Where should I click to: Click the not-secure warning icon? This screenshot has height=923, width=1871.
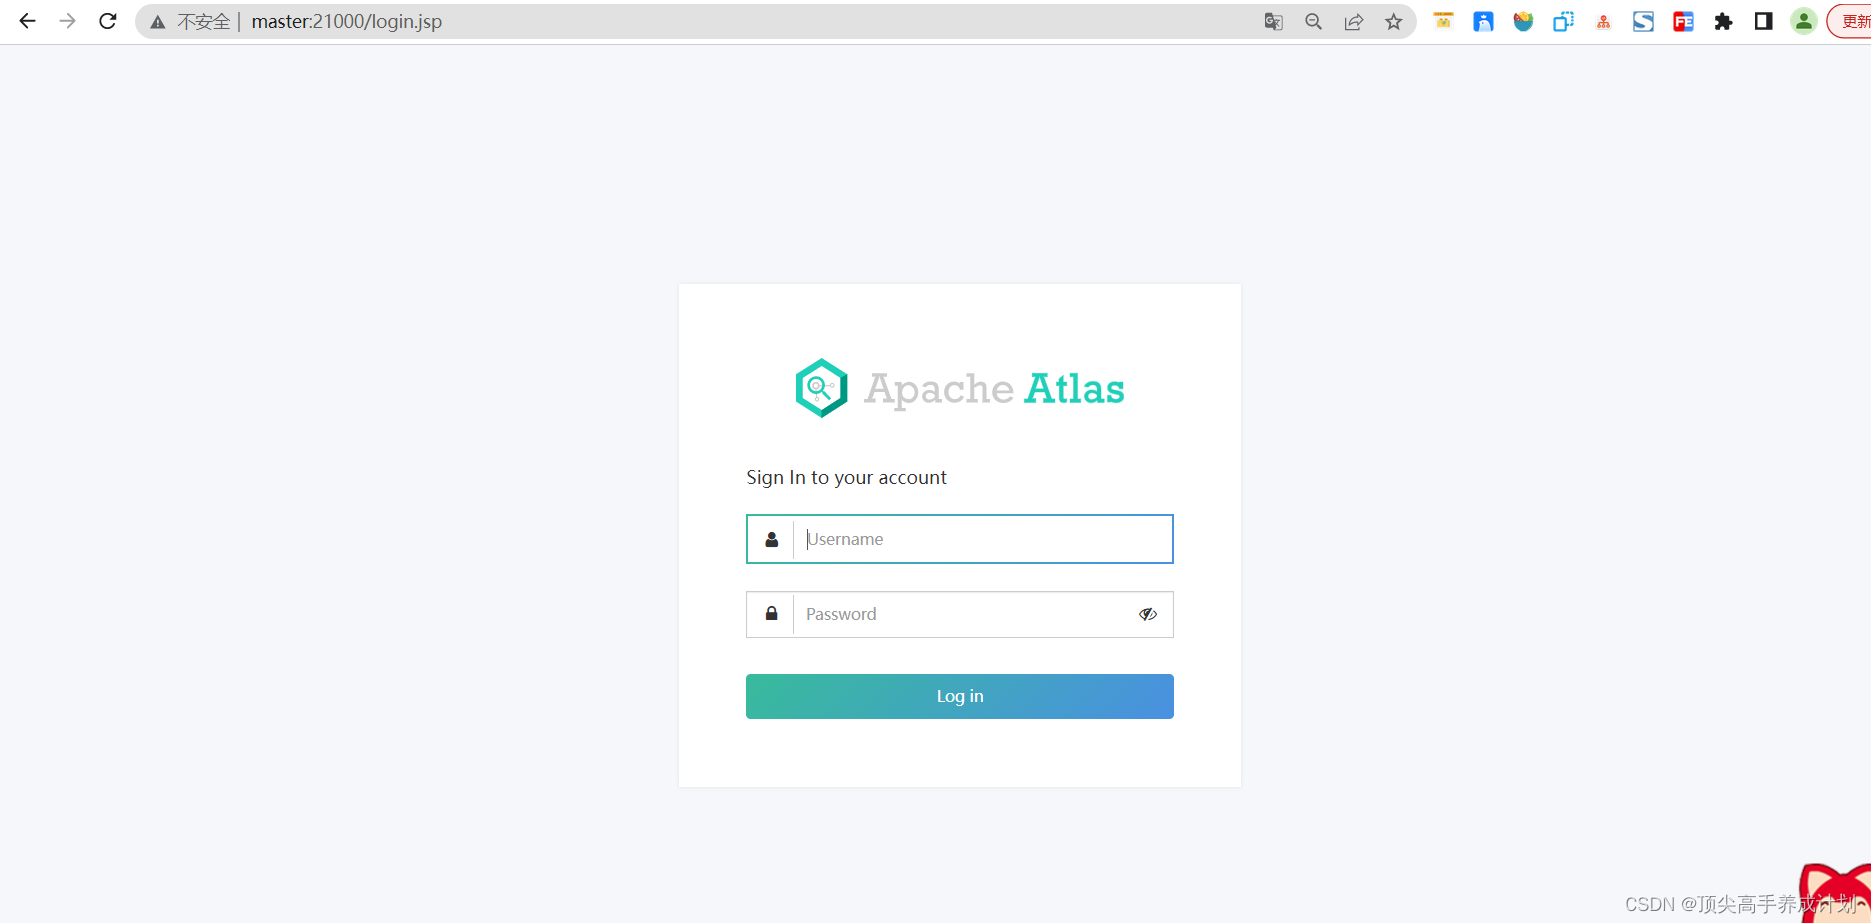click(158, 22)
